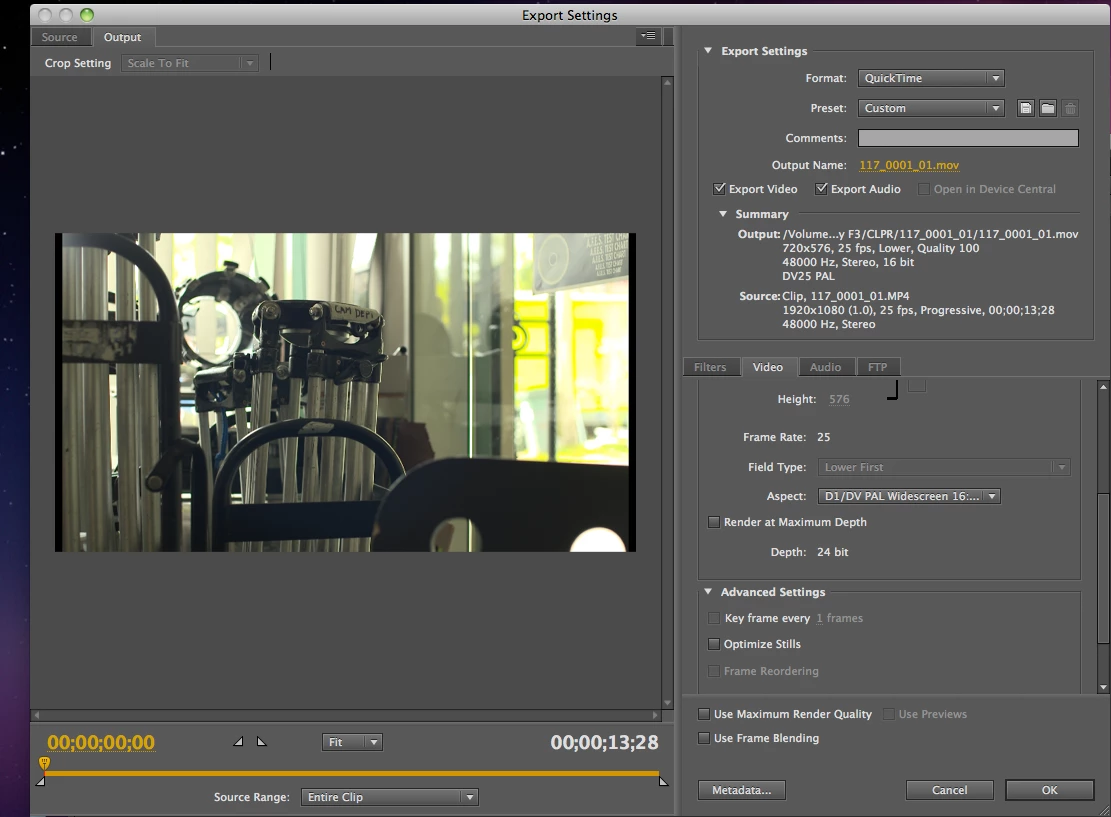Click the timeline in point marker
Image resolution: width=1111 pixels, height=817 pixels.
tap(40, 782)
